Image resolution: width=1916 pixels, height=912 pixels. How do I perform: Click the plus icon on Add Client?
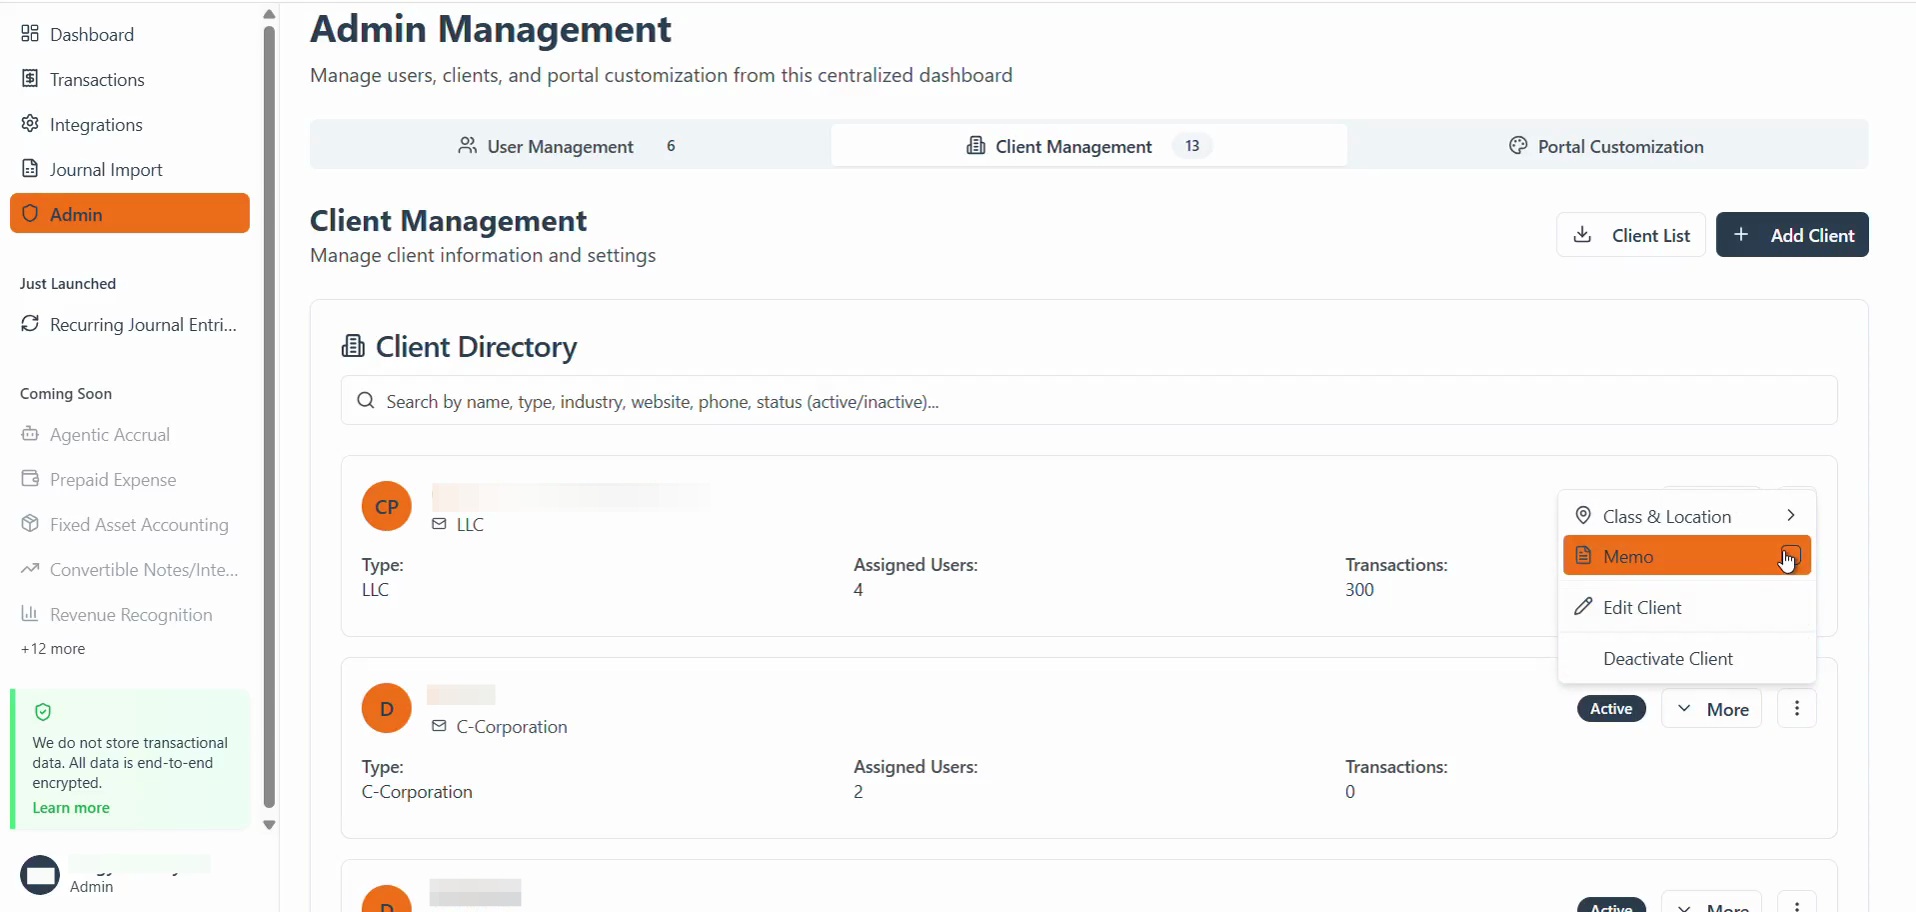[x=1741, y=234]
